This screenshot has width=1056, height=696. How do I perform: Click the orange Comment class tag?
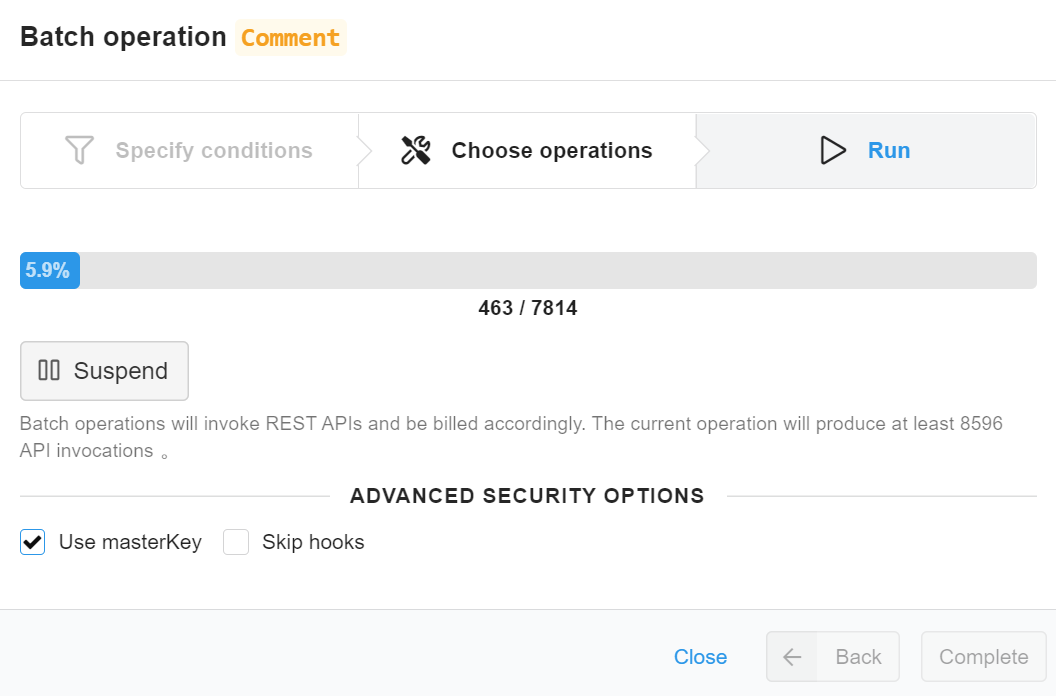tap(290, 38)
